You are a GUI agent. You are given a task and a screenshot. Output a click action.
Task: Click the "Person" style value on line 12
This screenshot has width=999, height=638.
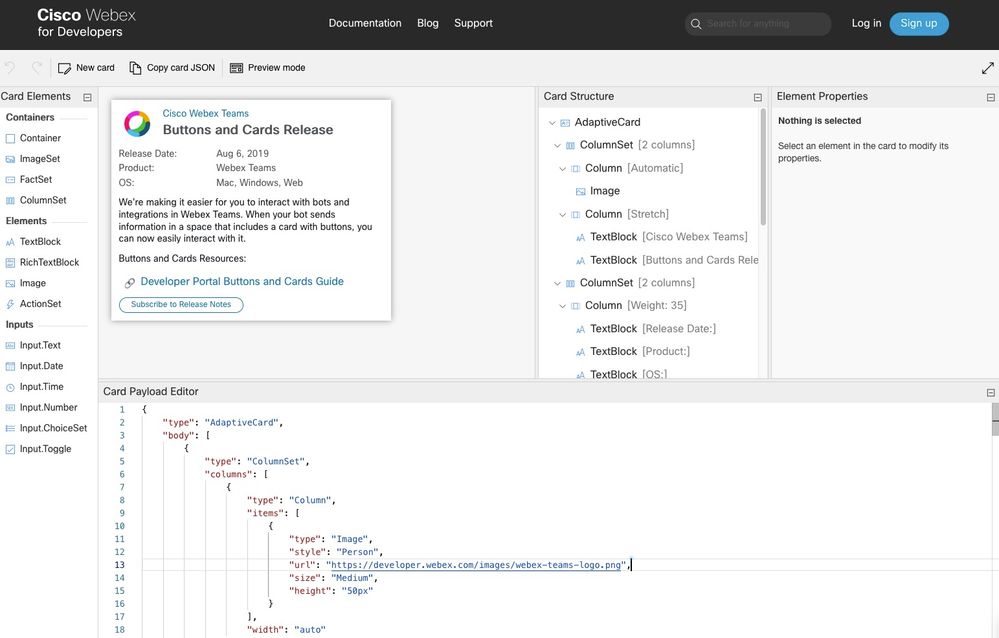pyautogui.click(x=355, y=553)
